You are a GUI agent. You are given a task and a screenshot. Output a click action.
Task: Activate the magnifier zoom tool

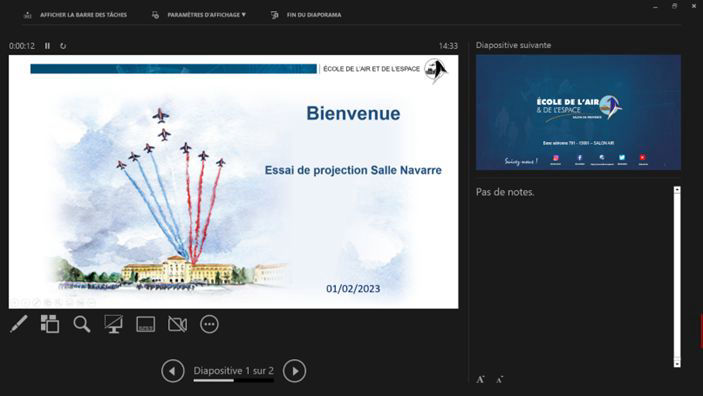pyautogui.click(x=82, y=324)
